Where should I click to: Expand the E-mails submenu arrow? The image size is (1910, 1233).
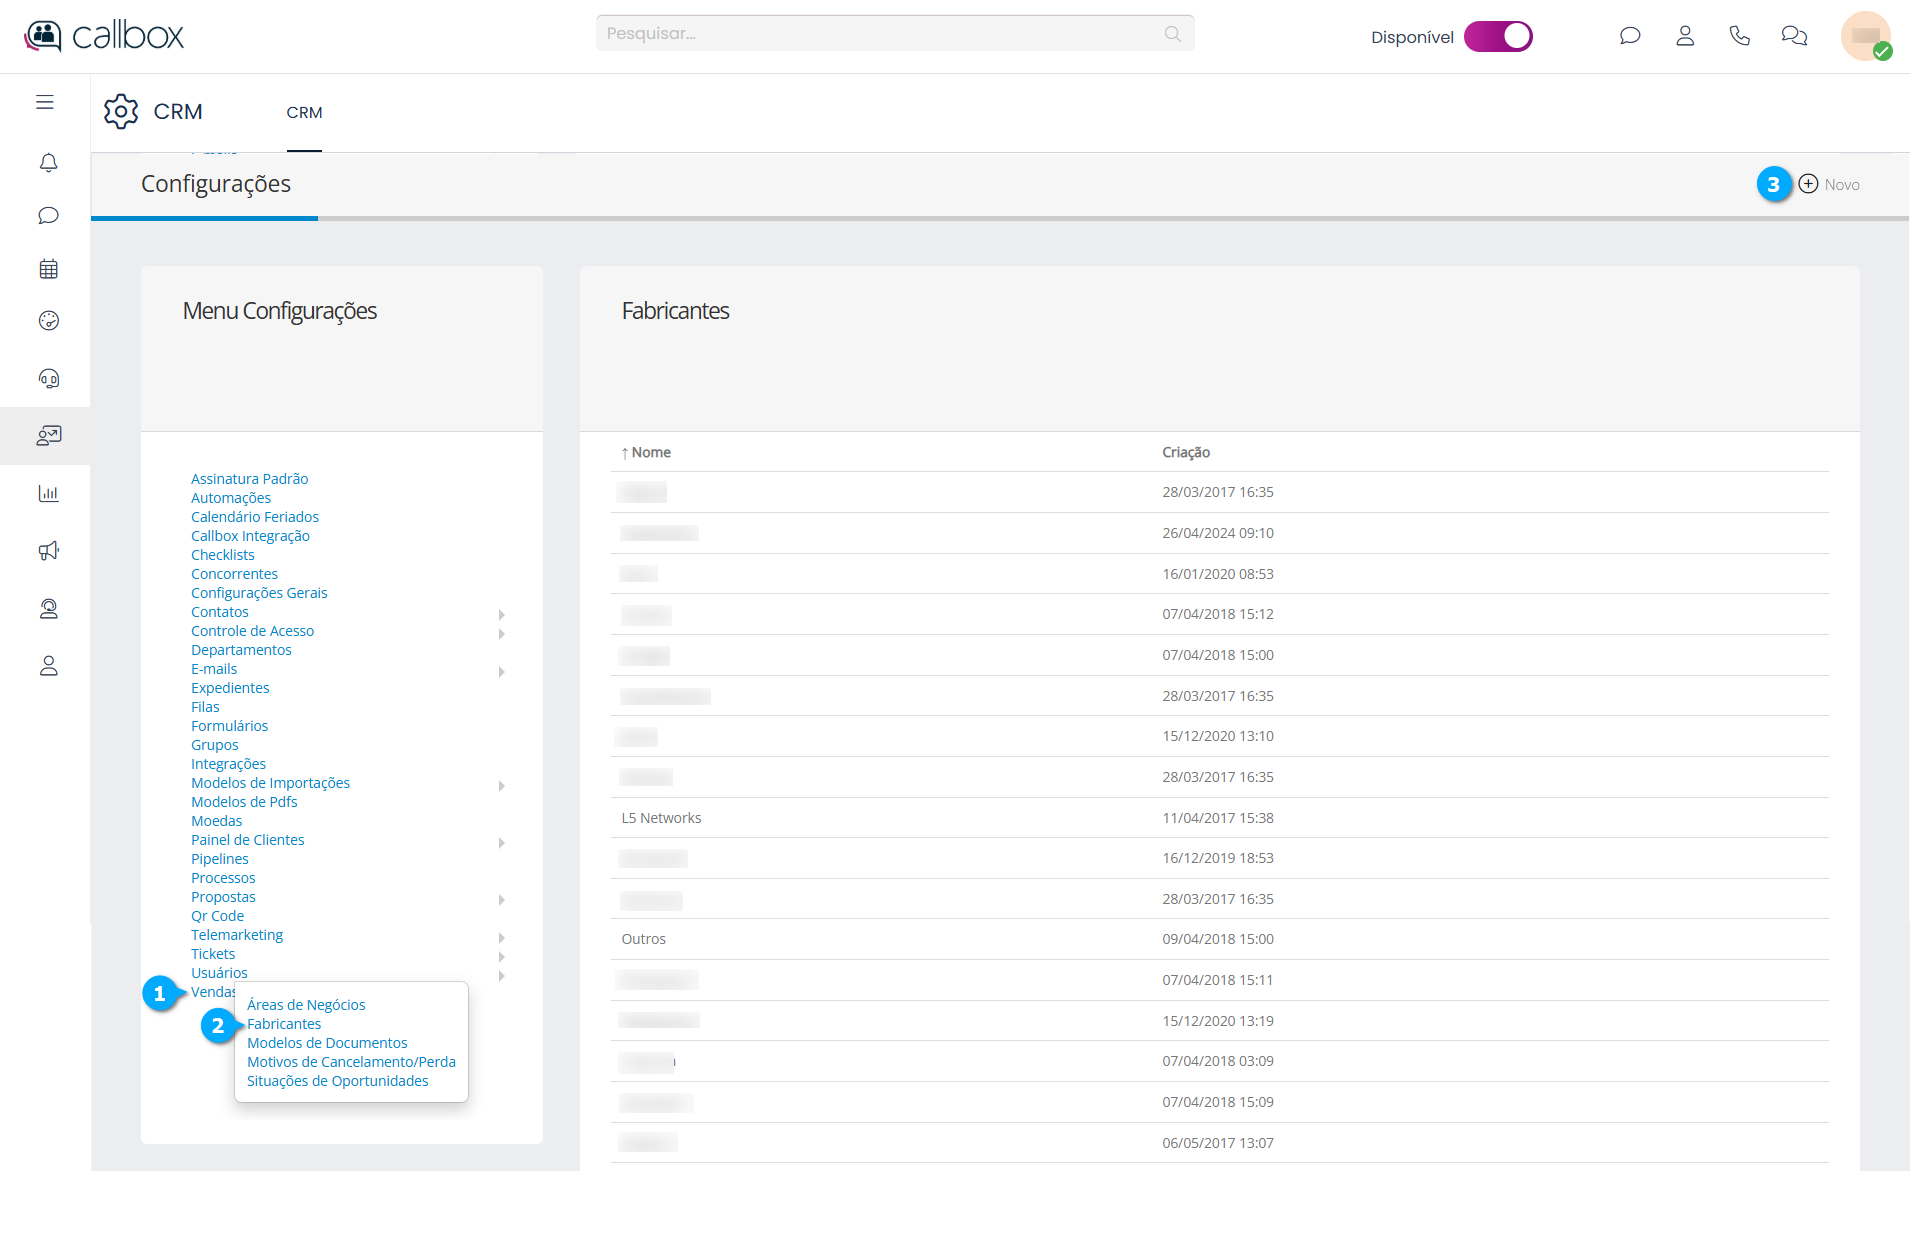pos(501,671)
